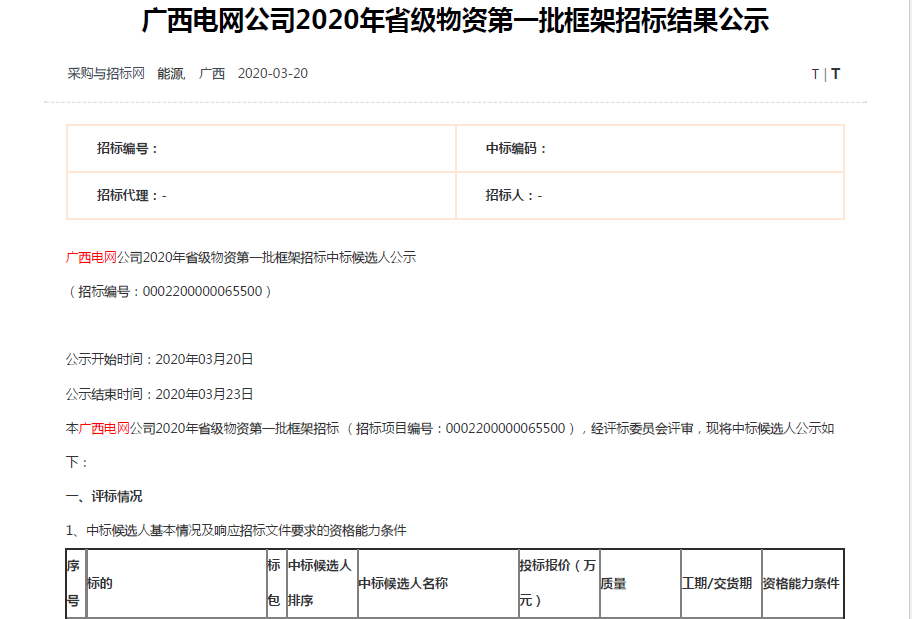Click the bold larger T font size button
Image resolution: width=912 pixels, height=619 pixels.
[x=836, y=74]
